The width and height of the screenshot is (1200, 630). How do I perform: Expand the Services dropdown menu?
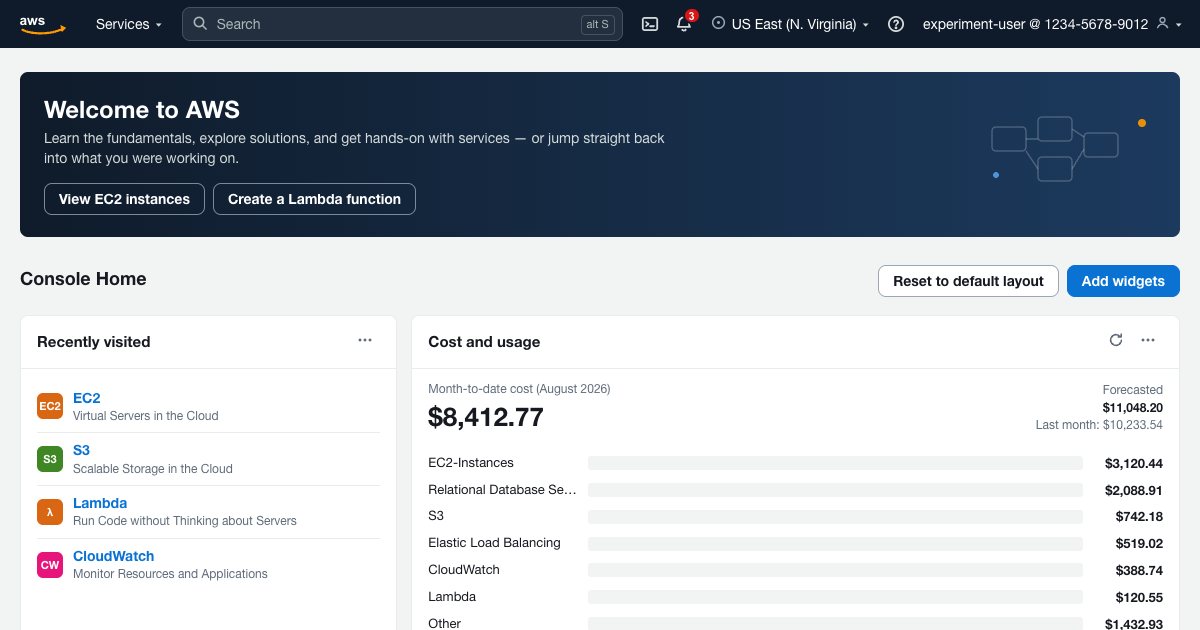(128, 24)
